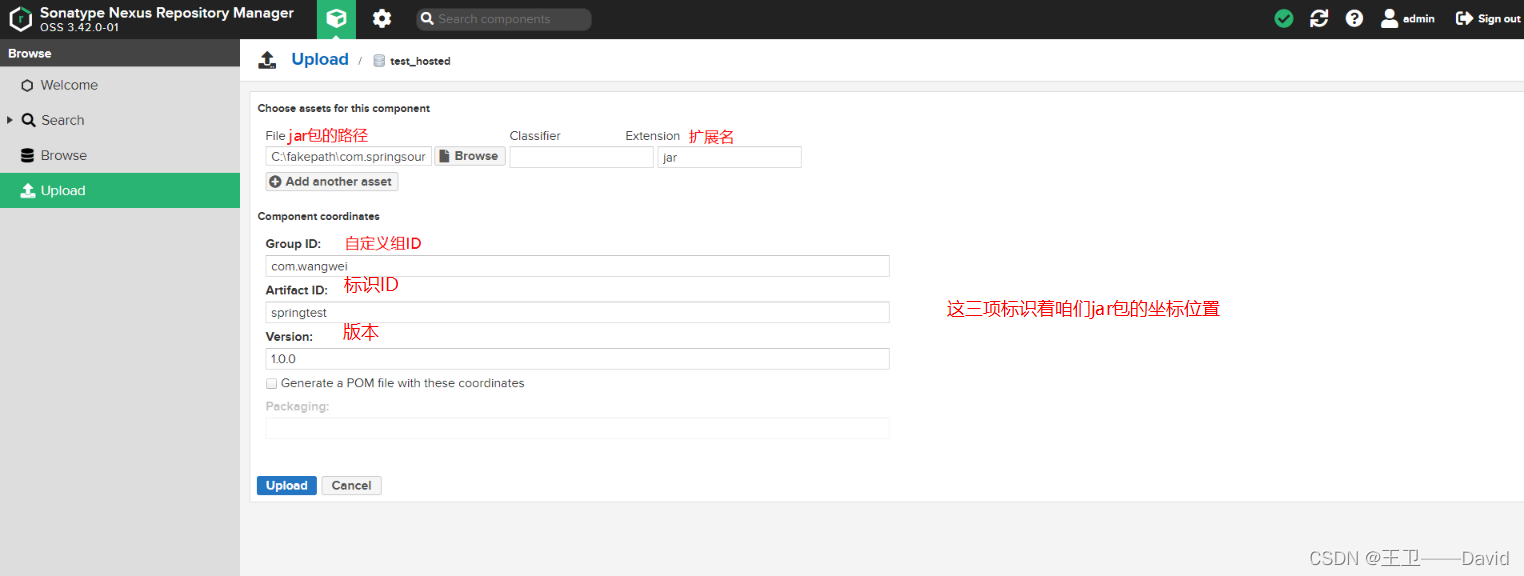Click the Browse sidebar panel header
1524x576 pixels.
click(120, 53)
